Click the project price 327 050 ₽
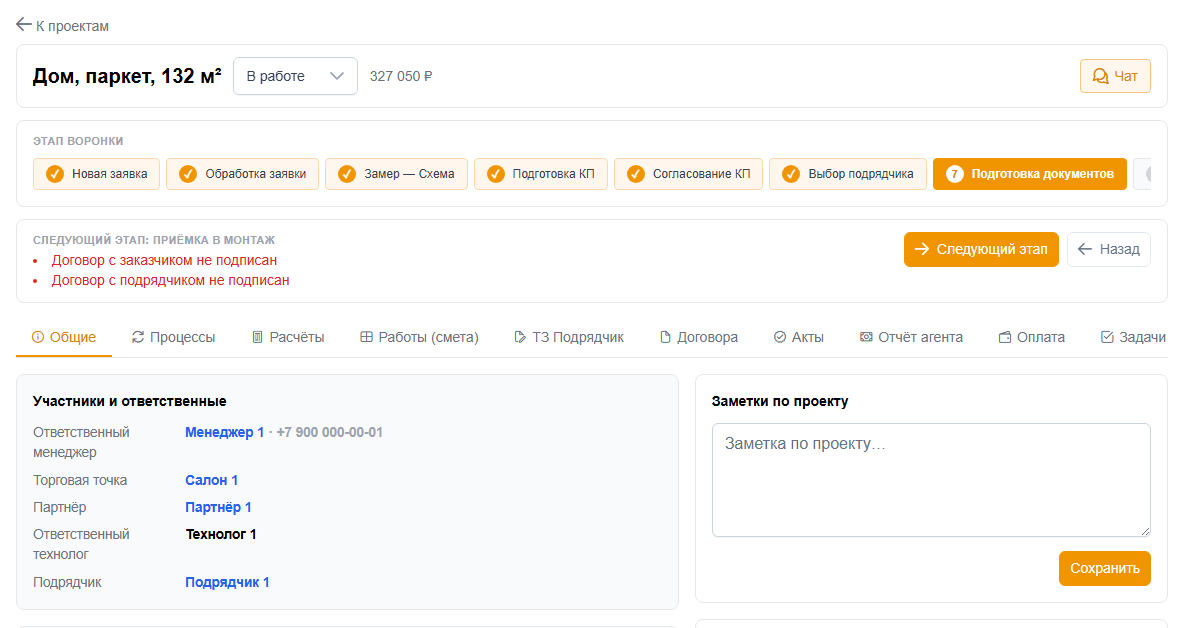 [401, 76]
